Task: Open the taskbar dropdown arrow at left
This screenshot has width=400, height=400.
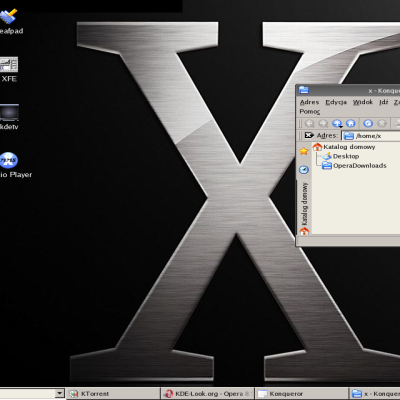Action: click(x=59, y=393)
